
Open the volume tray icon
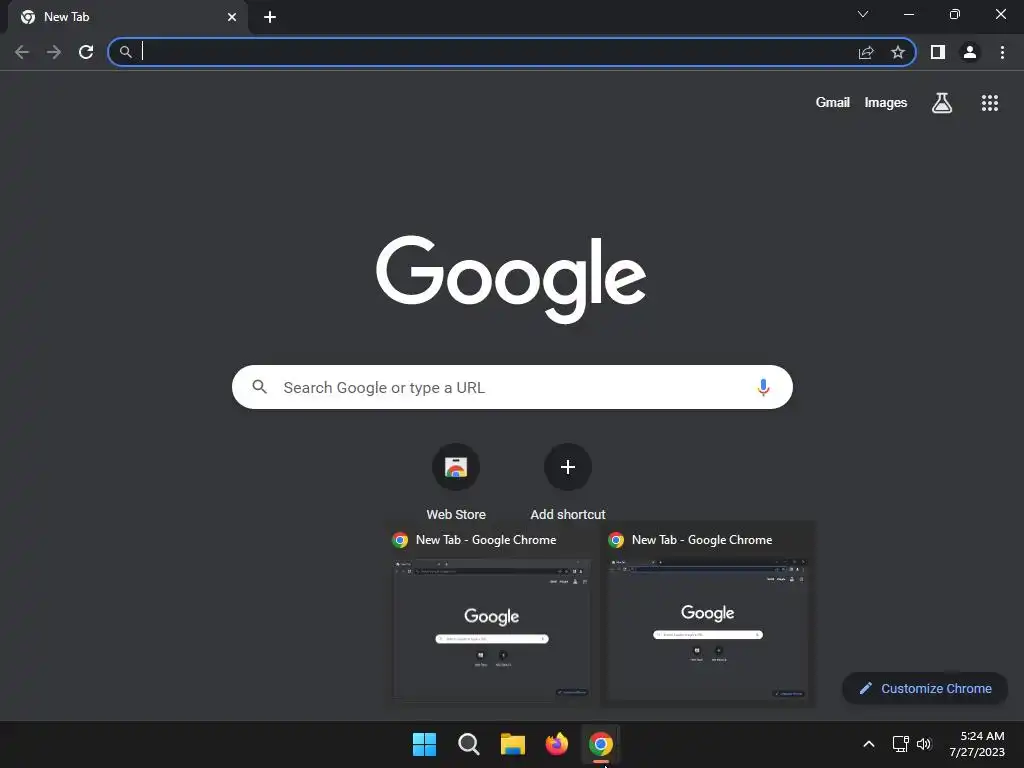click(923, 744)
